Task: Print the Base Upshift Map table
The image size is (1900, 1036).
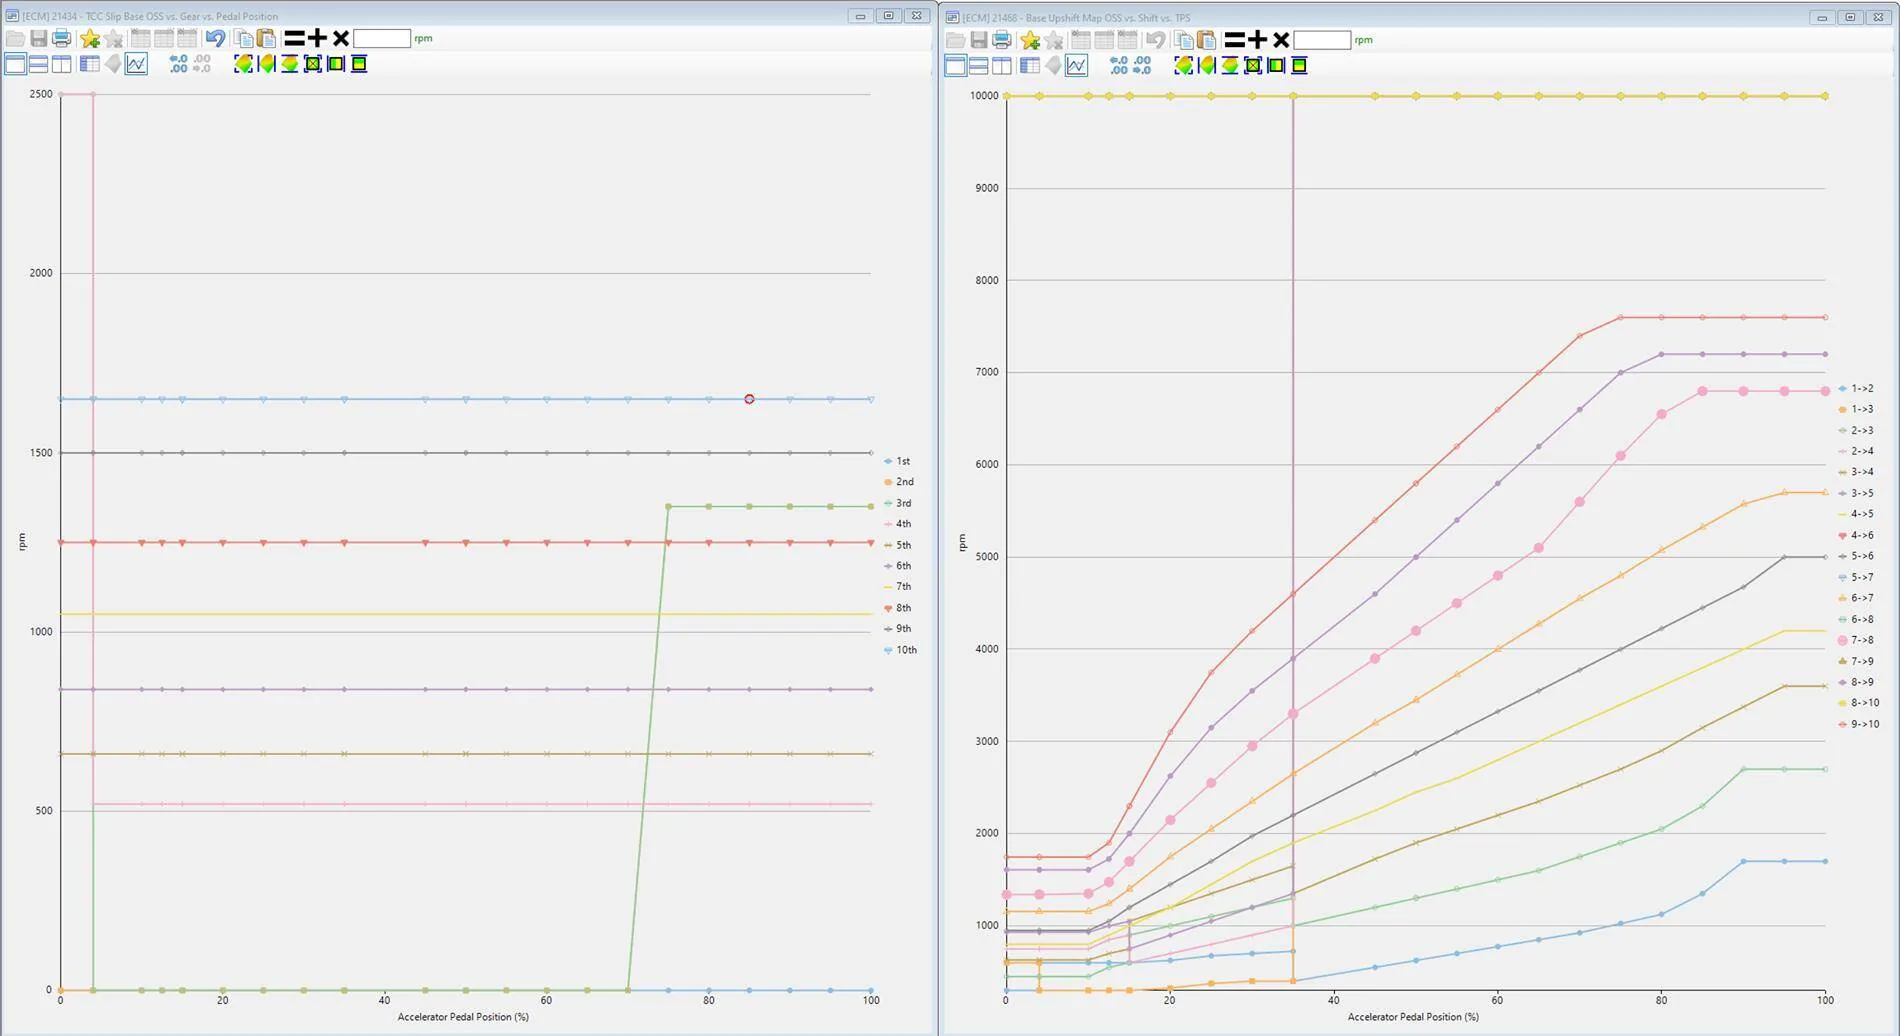Action: pyautogui.click(x=1001, y=40)
